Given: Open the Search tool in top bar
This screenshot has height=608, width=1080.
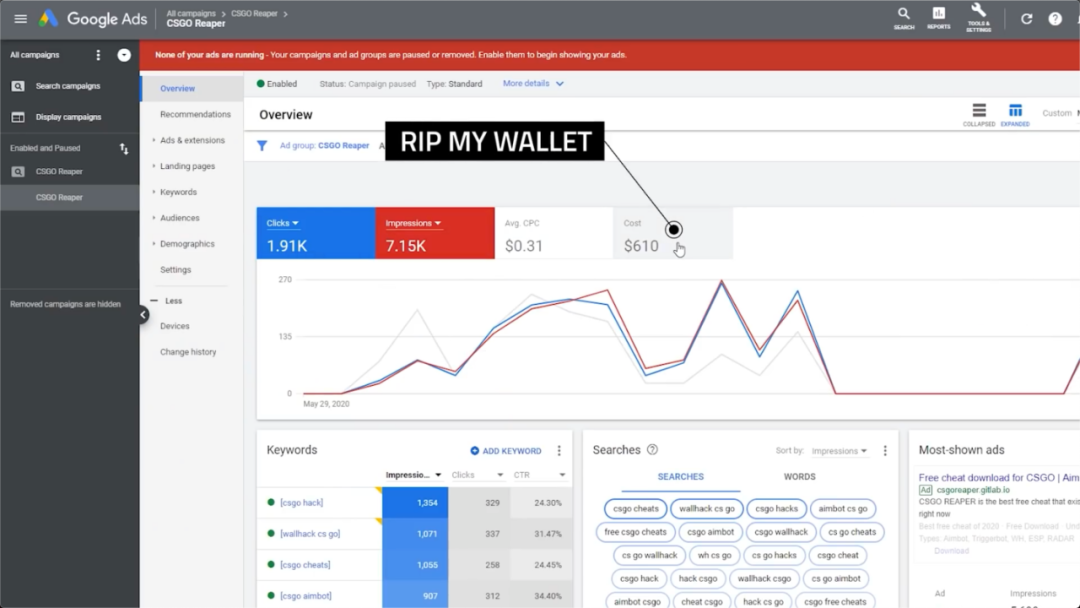Looking at the screenshot, I should 904,19.
